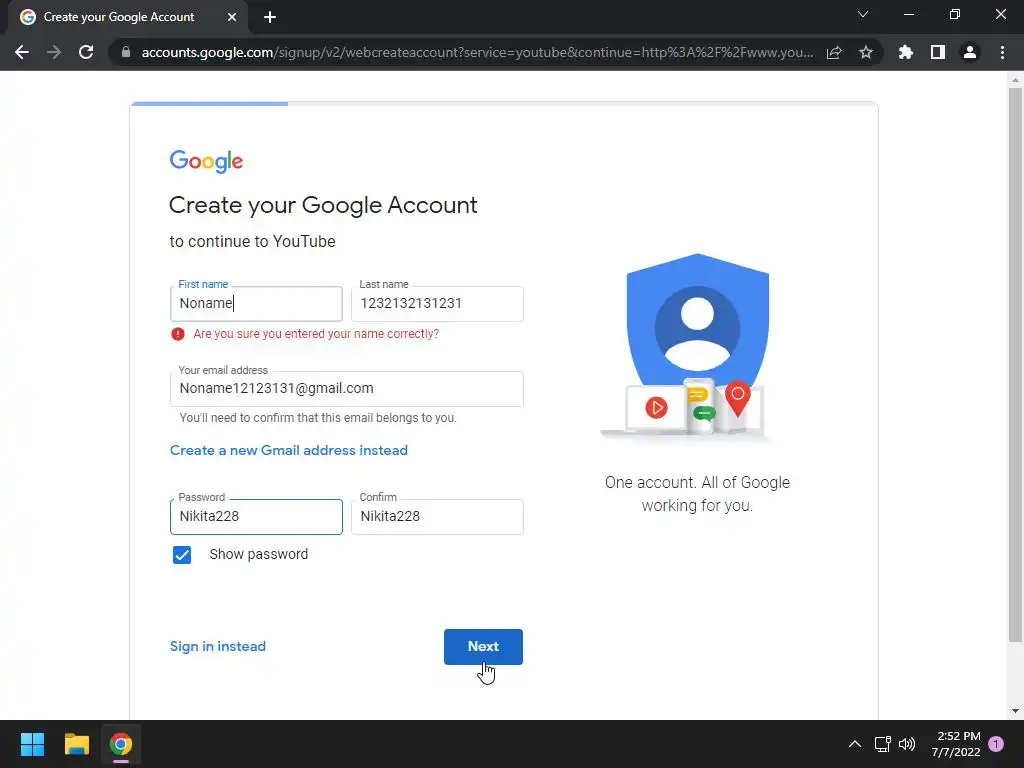
Task: Click the blue Next button
Action: tap(483, 647)
